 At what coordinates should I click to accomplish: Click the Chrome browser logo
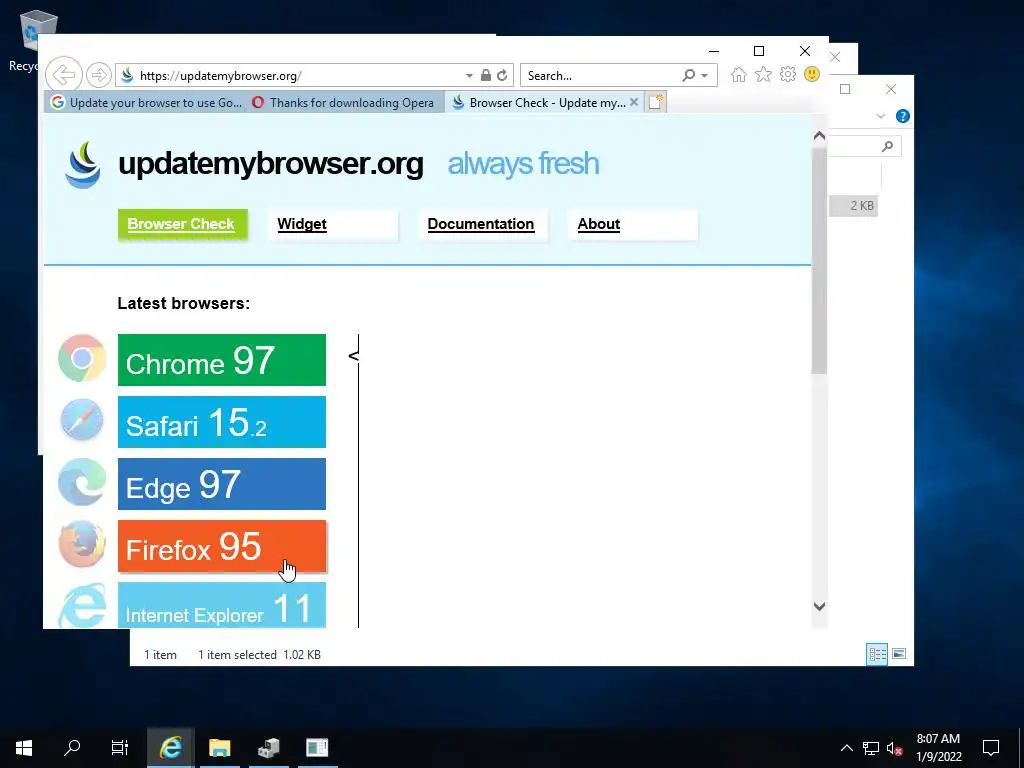[x=82, y=359]
